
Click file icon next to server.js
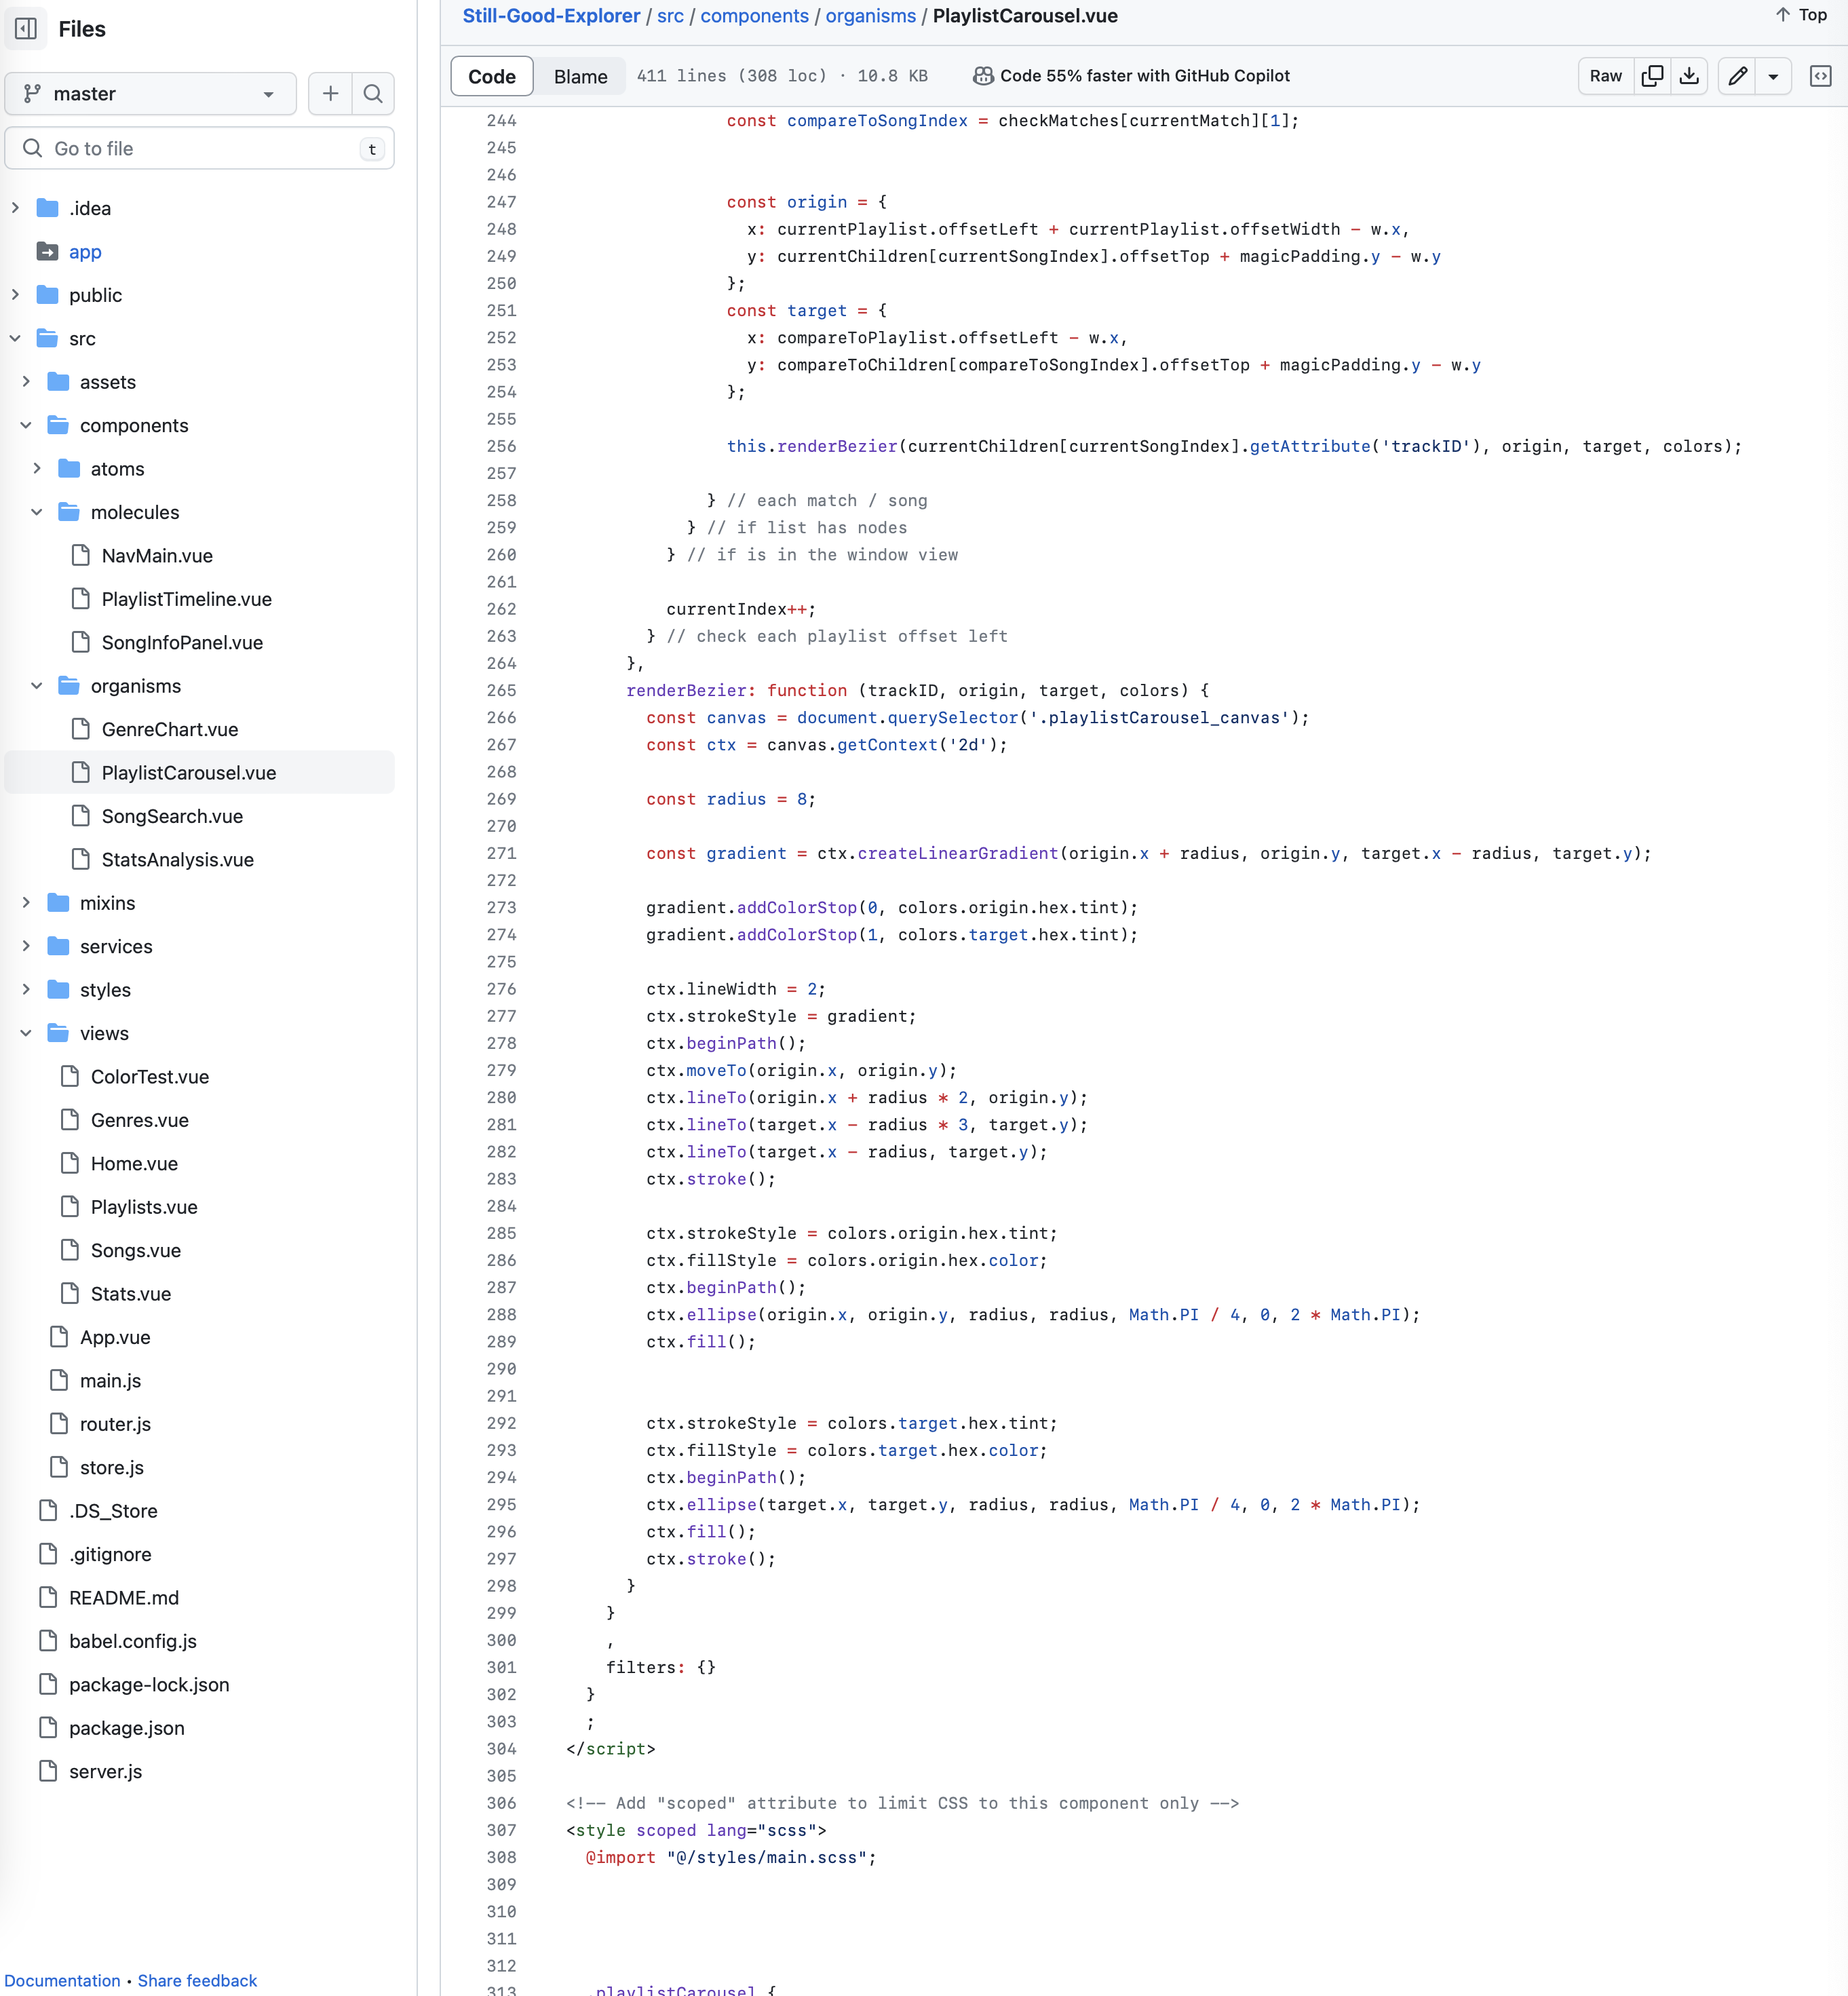point(47,1771)
